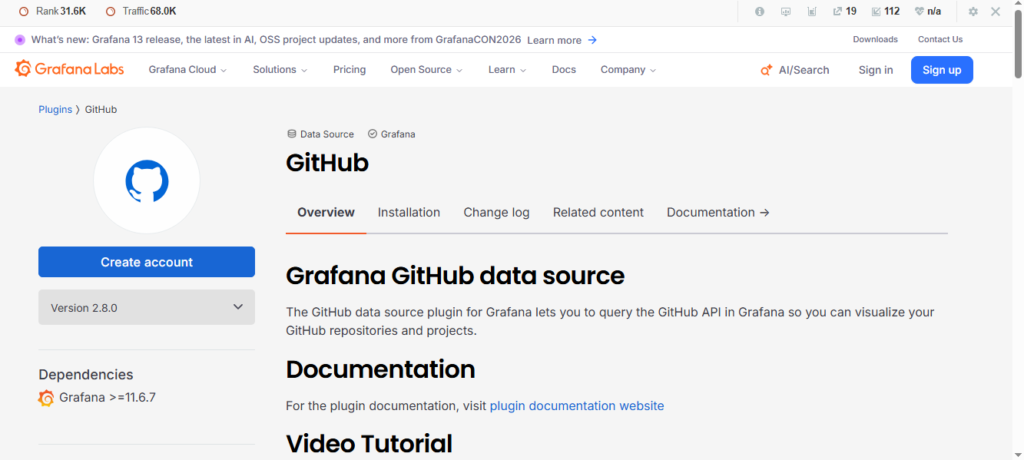Click the Traffic circle icon in the SEO bar

110,12
